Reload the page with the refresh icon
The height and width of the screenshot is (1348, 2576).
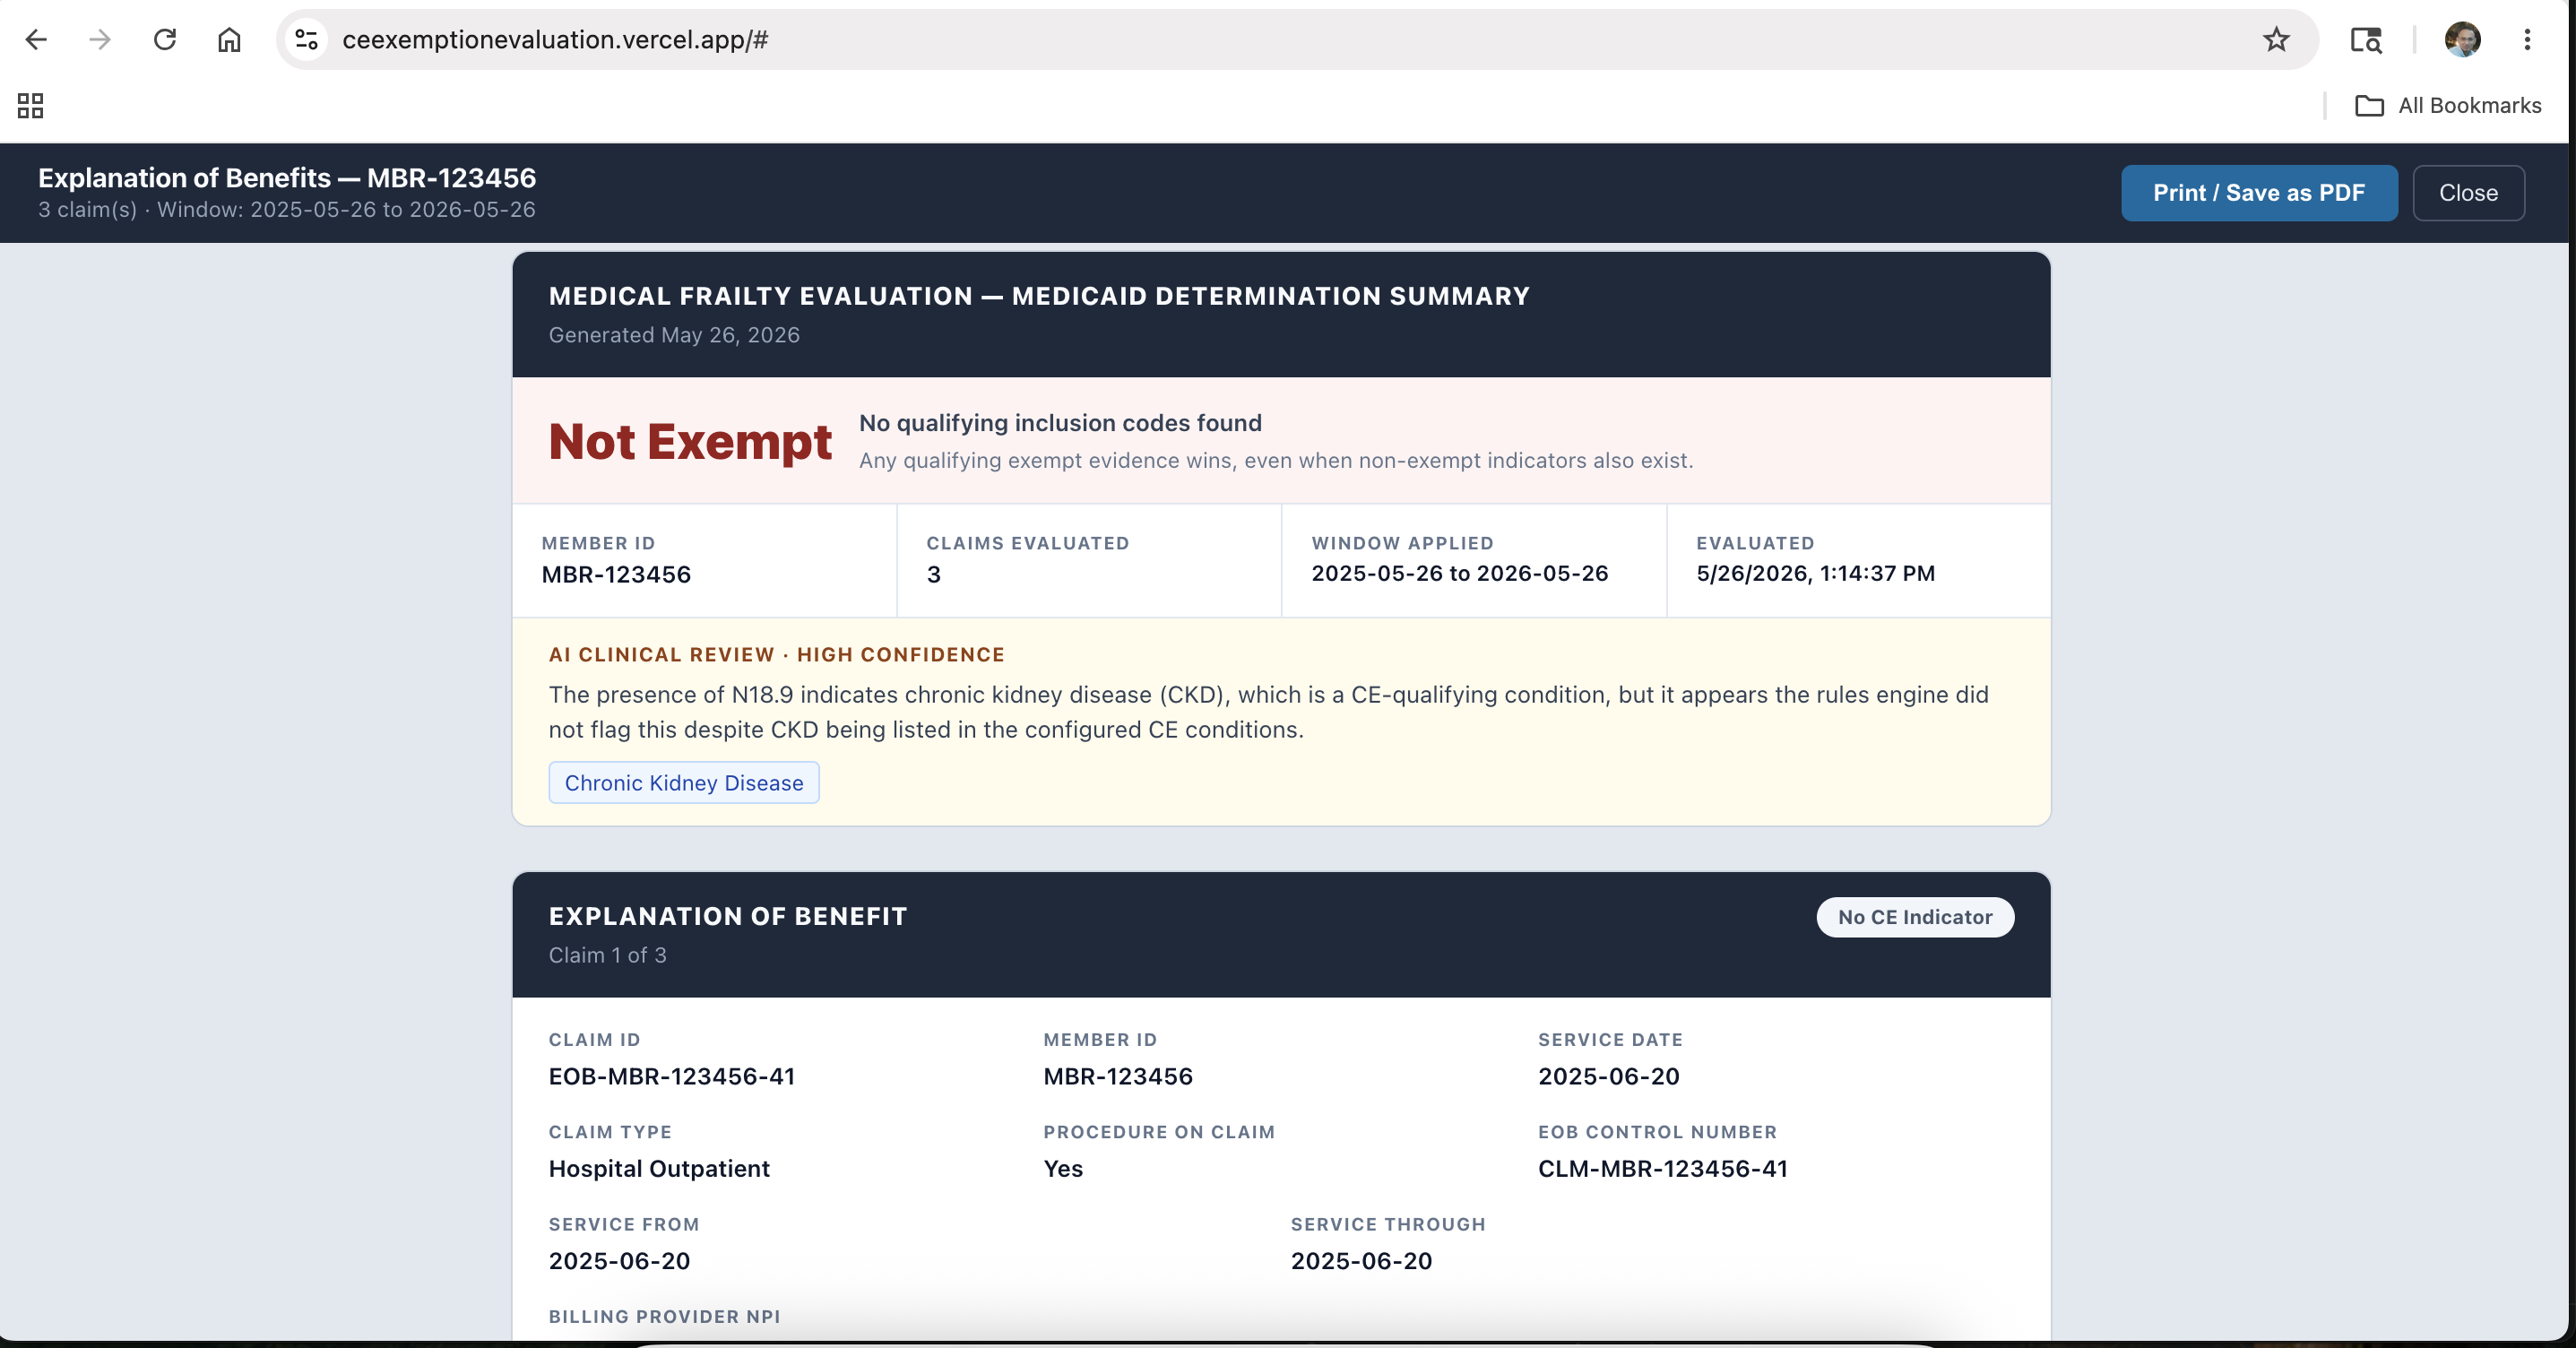tap(165, 40)
